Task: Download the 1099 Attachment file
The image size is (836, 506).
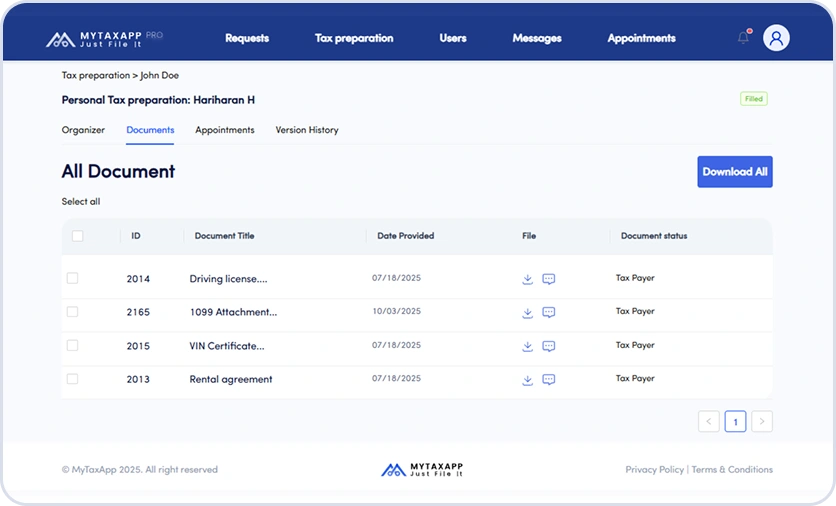Action: coord(527,313)
